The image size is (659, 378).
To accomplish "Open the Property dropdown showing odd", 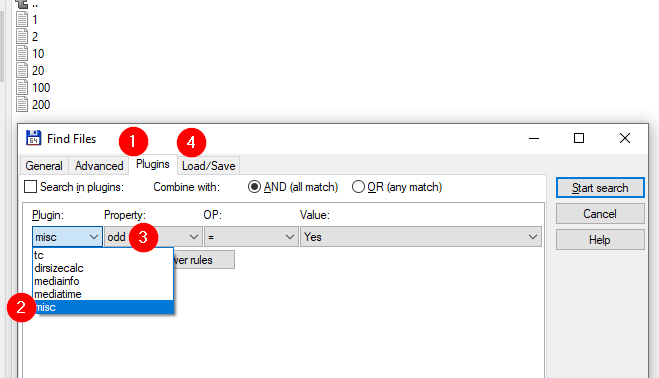I will pos(153,237).
